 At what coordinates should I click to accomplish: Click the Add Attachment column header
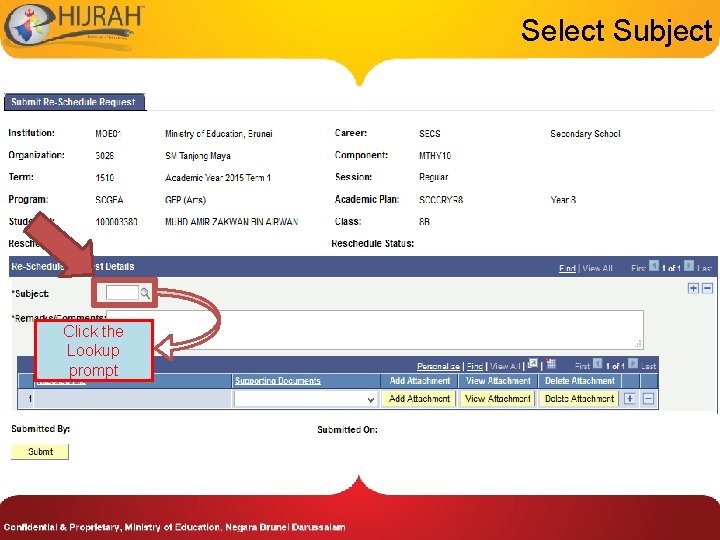(420, 381)
